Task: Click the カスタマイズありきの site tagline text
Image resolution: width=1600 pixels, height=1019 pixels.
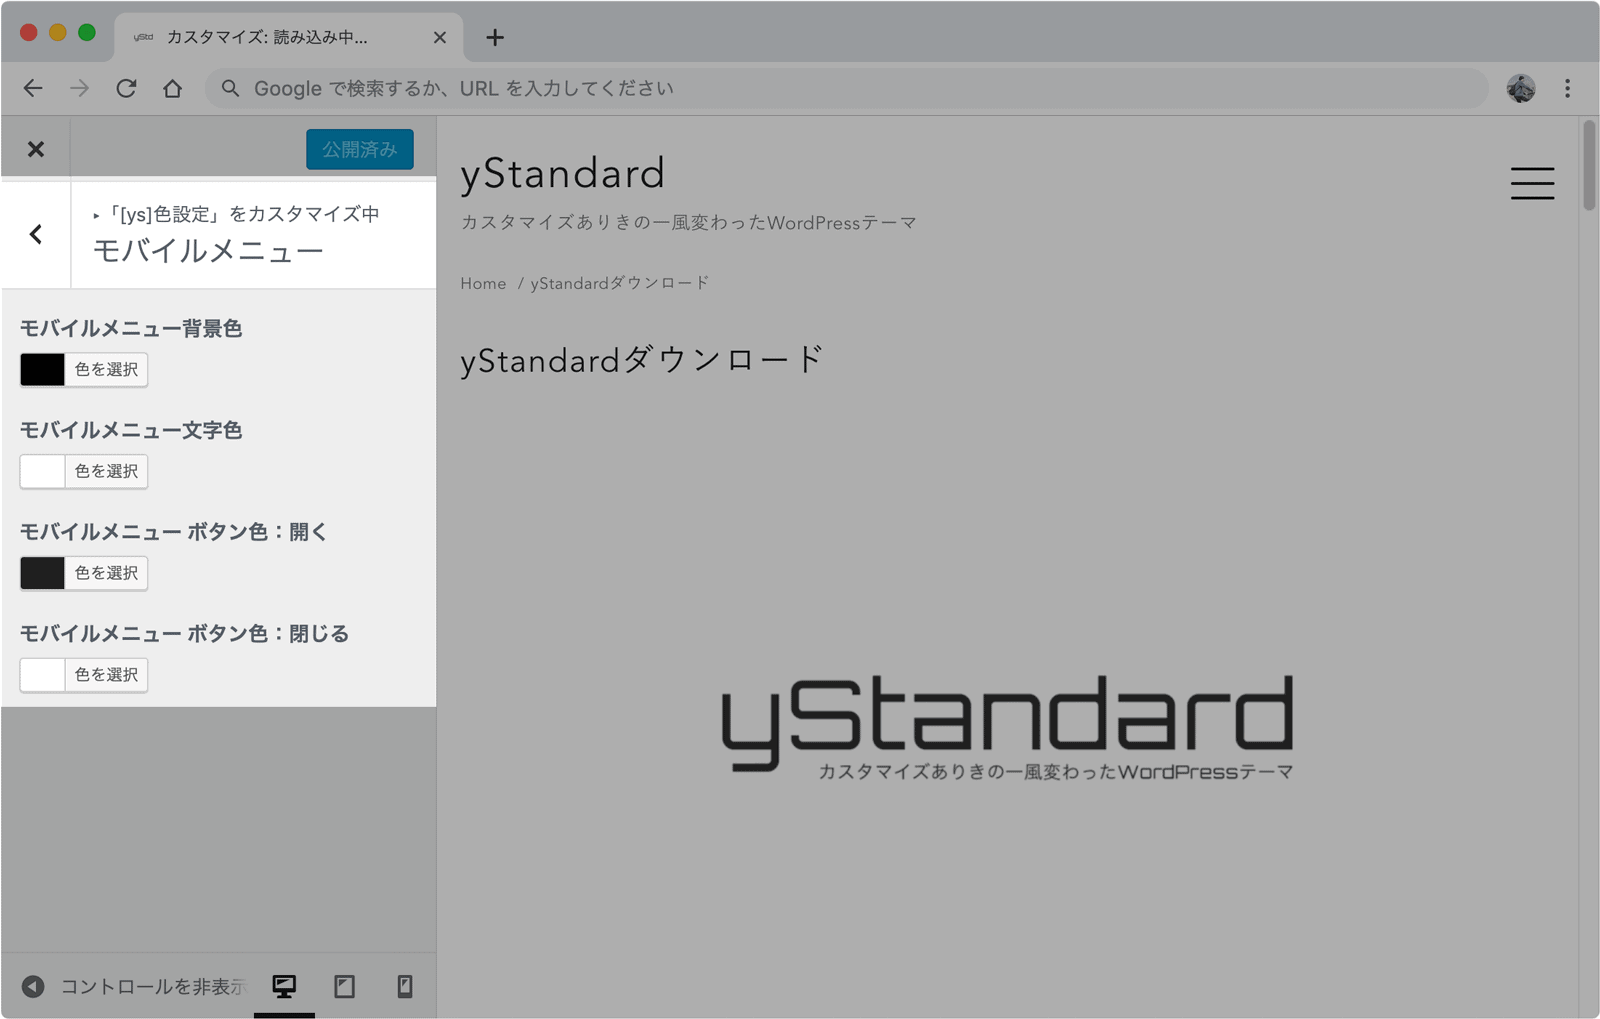Action: point(688,223)
